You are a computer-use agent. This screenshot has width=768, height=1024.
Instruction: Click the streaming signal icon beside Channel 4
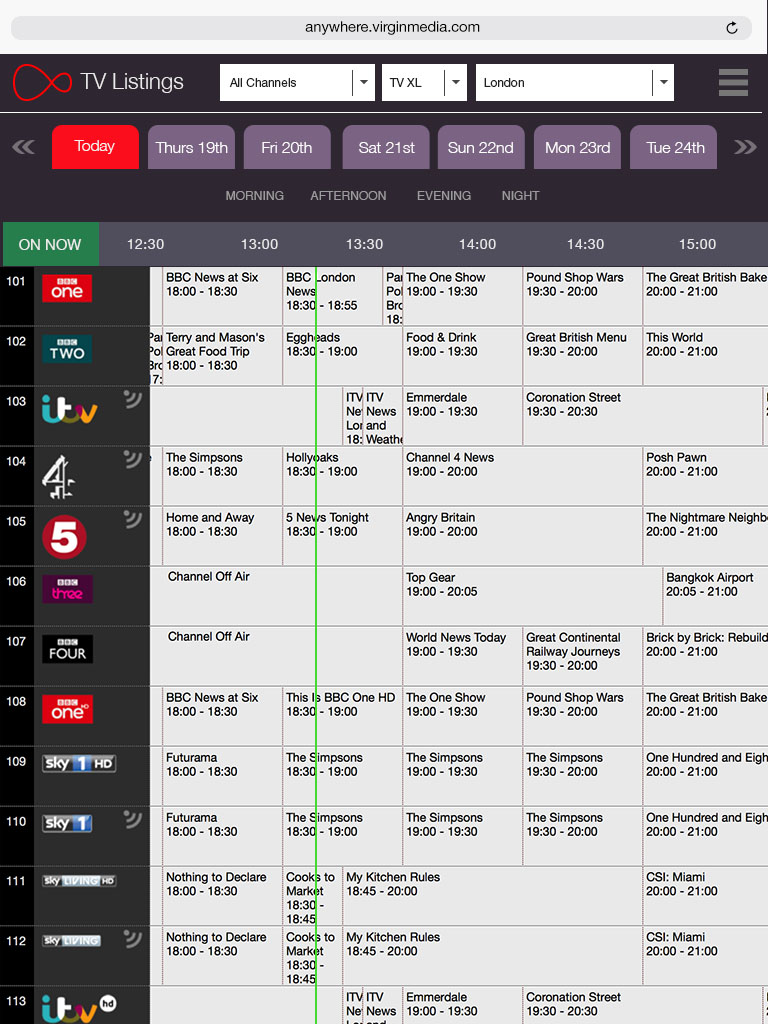pyautogui.click(x=133, y=459)
